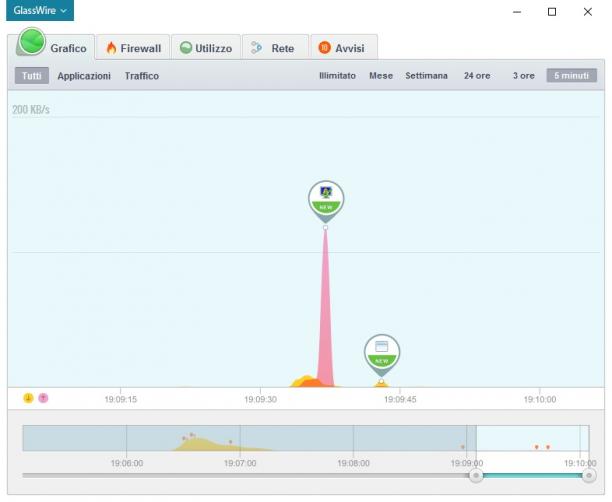Click the 19:09:15 time axis label
Screen dimensions: 612x502
(x=121, y=399)
